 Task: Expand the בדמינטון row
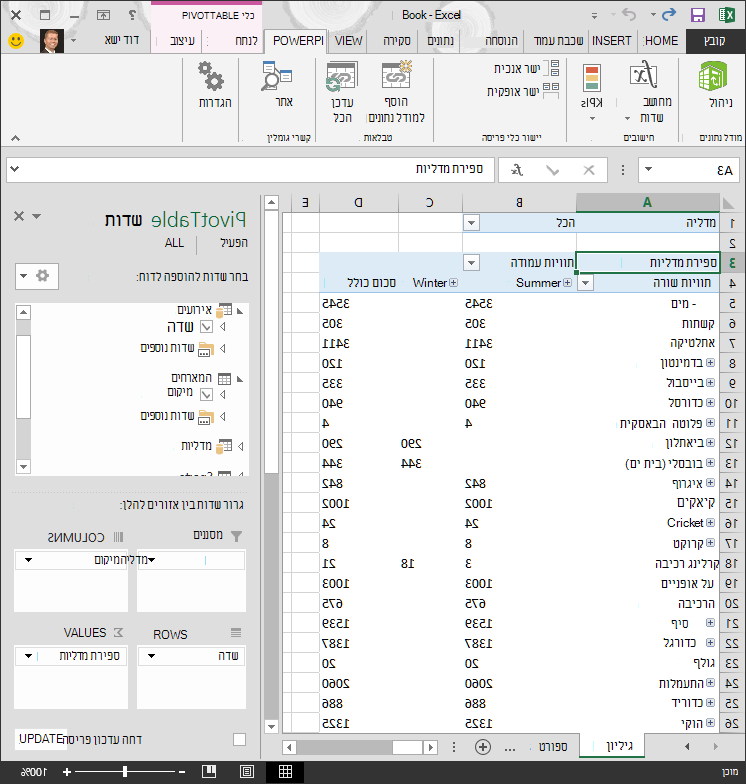pyautogui.click(x=710, y=362)
